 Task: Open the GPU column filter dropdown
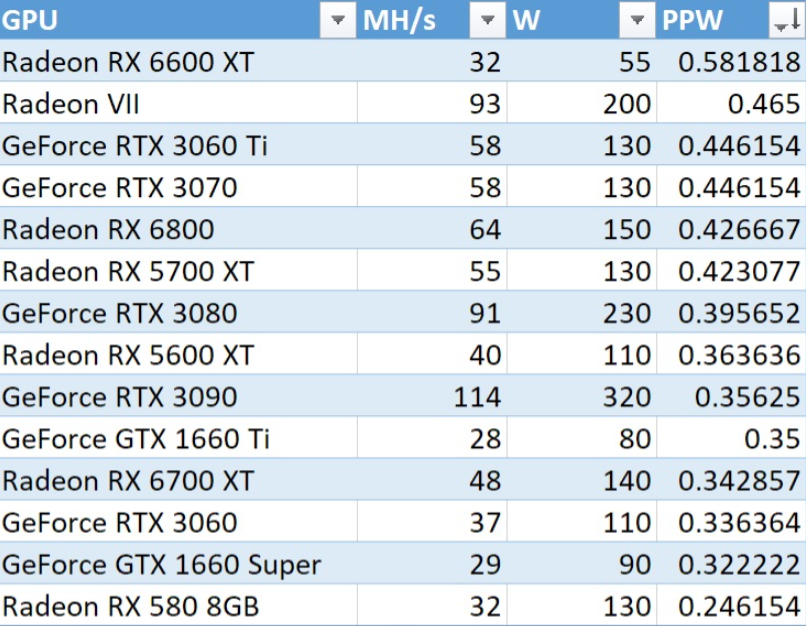pos(338,20)
